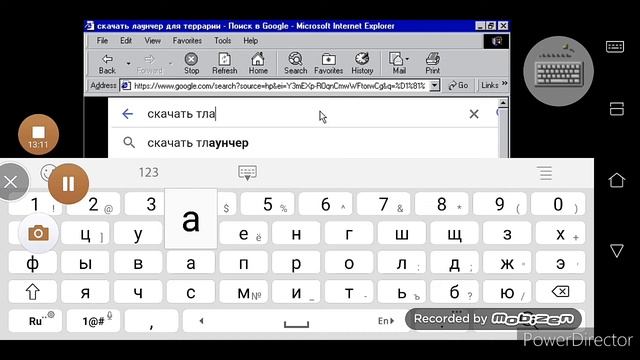This screenshot has height=360, width=640.
Task: Tap the 'л' key
Action: click(x=402, y=263)
